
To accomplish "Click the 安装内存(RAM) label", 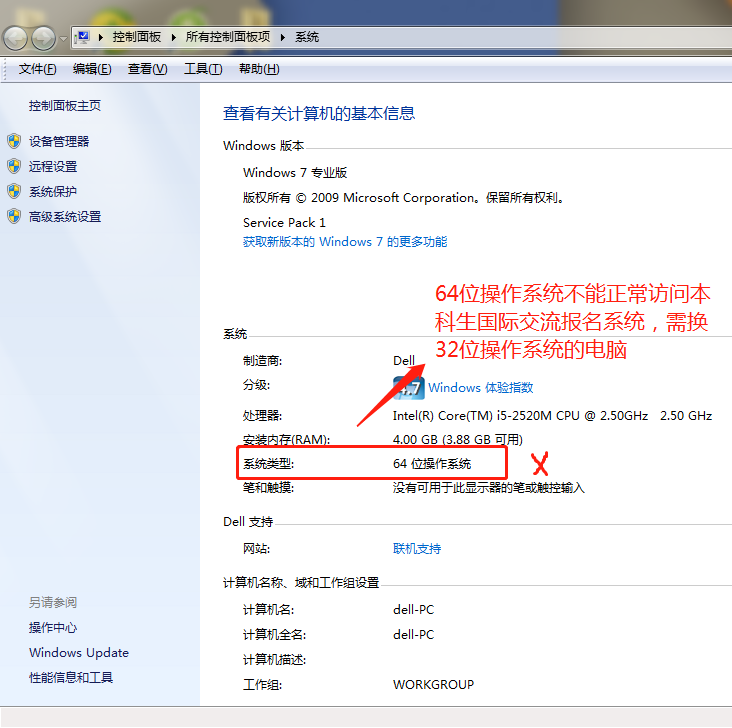I will (x=287, y=440).
